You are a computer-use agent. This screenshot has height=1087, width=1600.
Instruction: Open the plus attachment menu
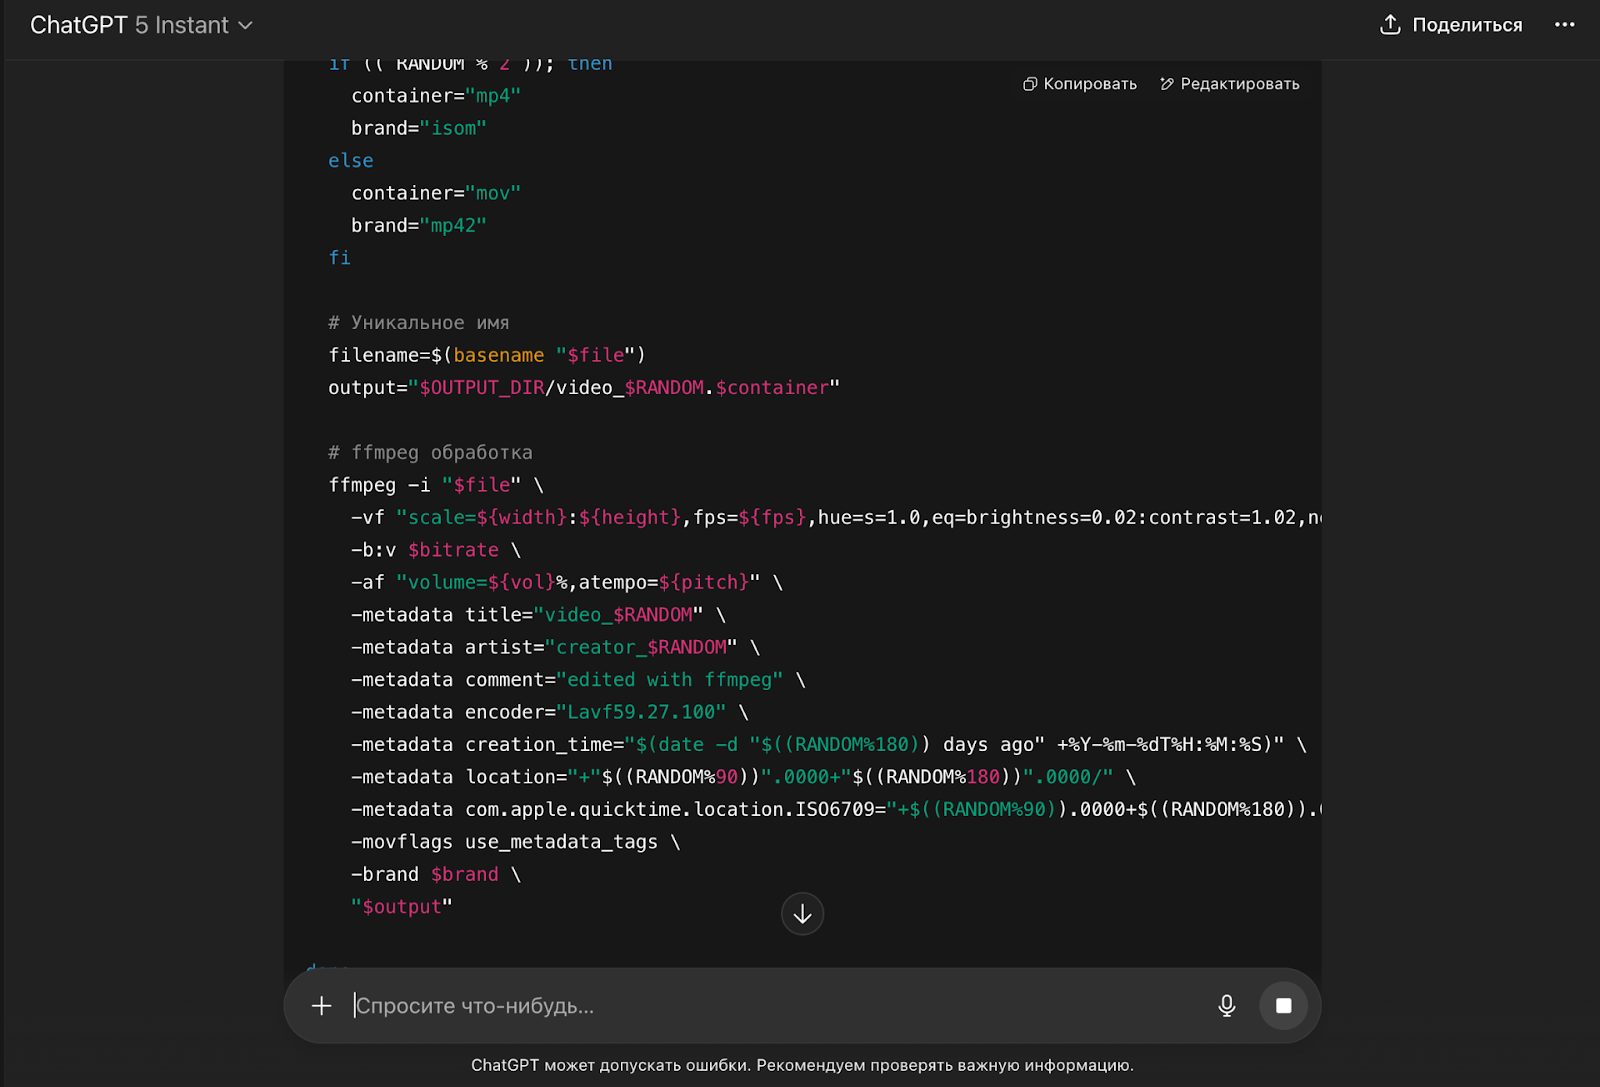321,1006
